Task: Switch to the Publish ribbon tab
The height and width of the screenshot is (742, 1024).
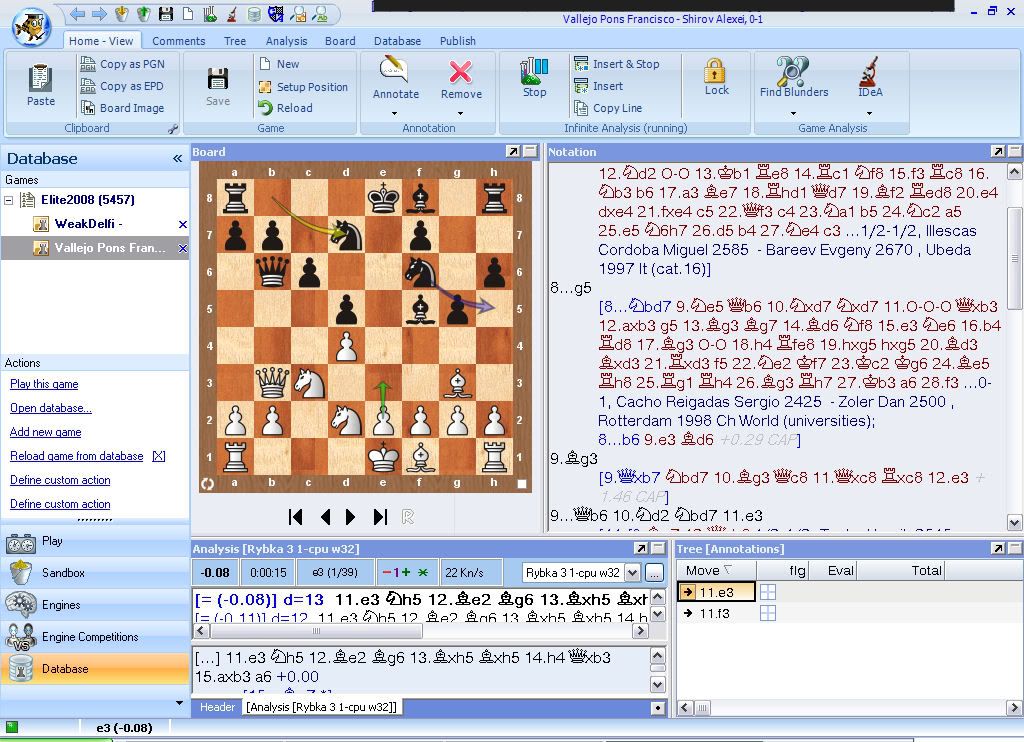Action: [457, 41]
